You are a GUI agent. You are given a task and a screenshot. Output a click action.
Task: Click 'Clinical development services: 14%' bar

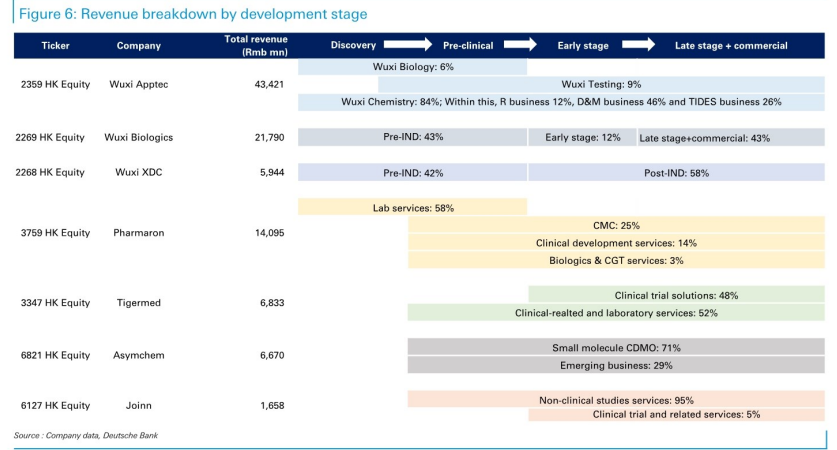616,242
